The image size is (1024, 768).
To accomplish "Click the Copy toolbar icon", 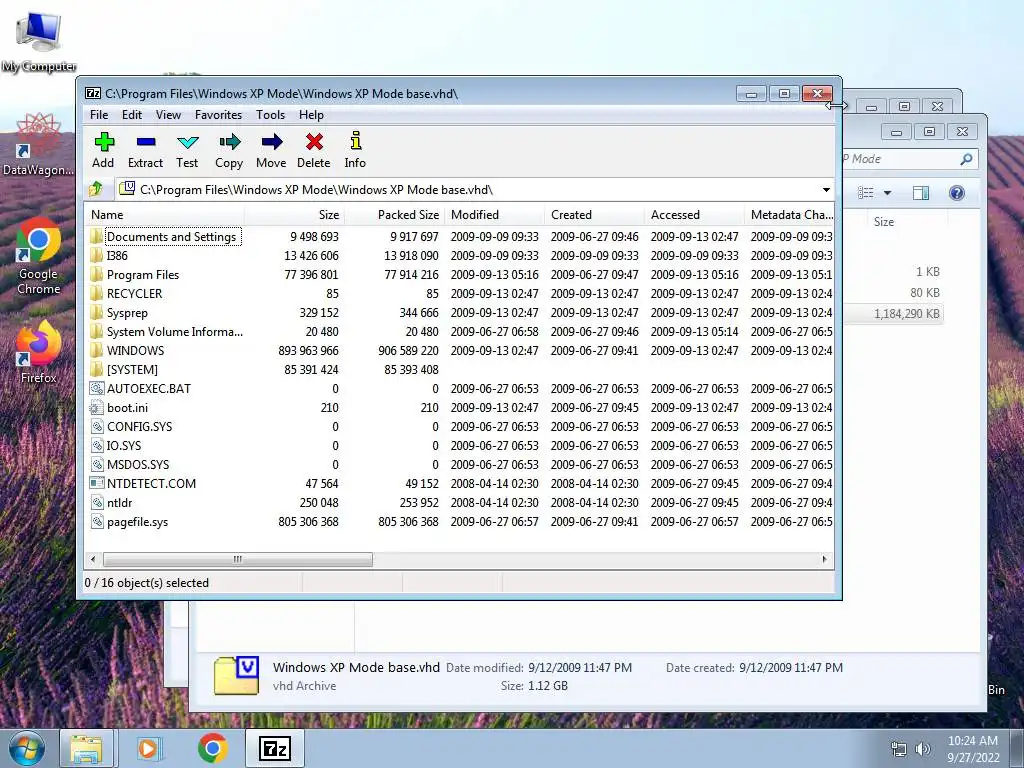I will [229, 142].
